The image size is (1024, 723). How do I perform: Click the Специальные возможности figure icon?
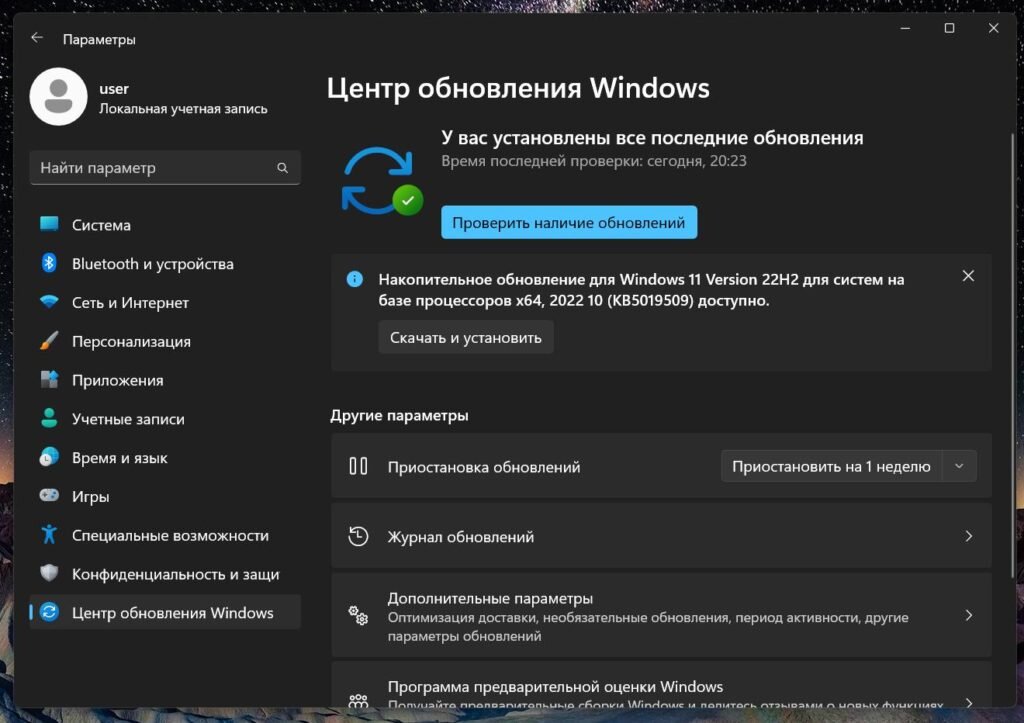click(x=49, y=534)
